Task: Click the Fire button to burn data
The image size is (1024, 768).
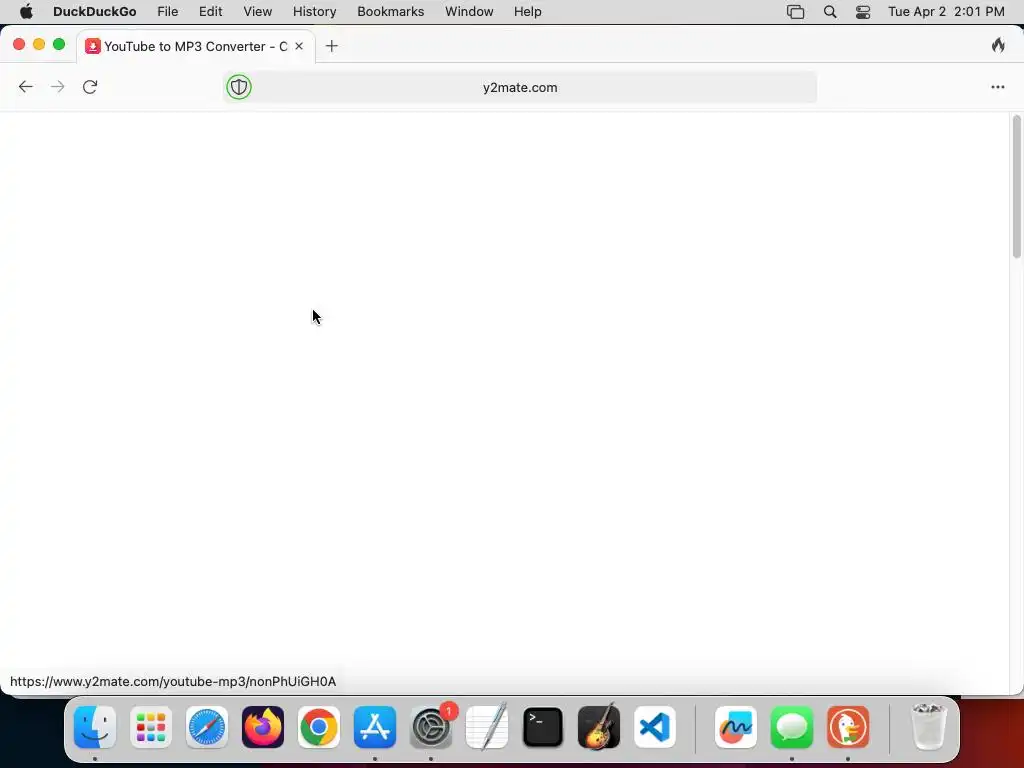Action: coord(998,45)
